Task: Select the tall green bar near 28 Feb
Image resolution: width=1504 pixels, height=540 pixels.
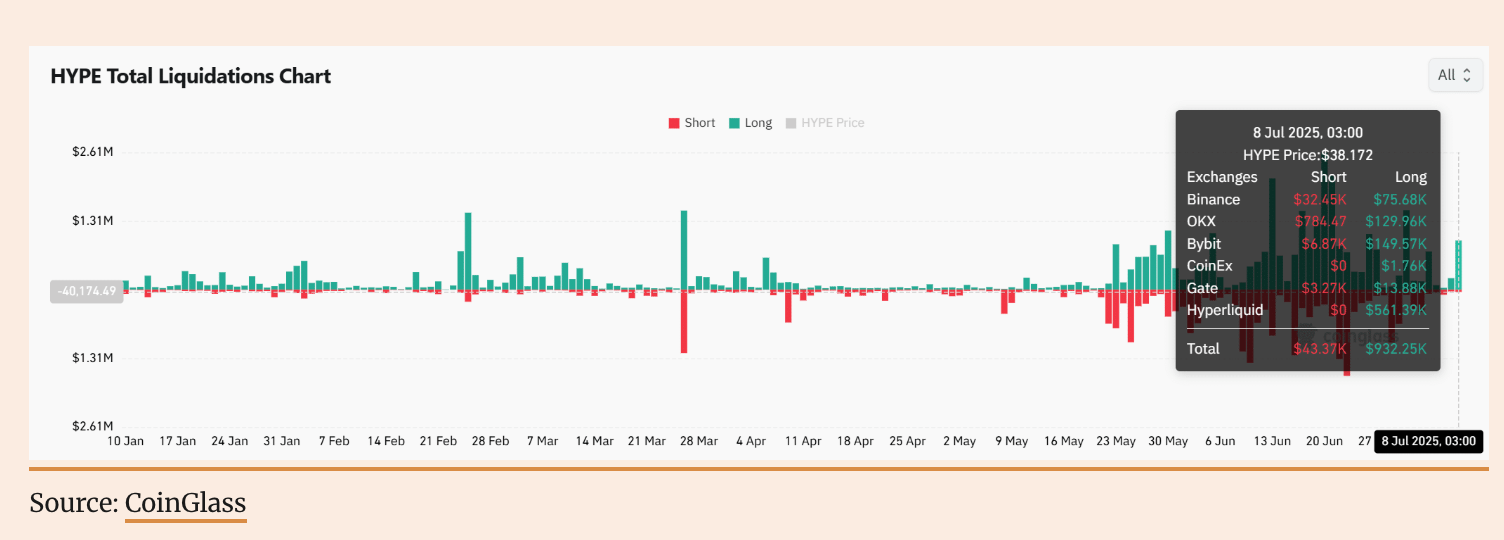Action: coord(467,250)
